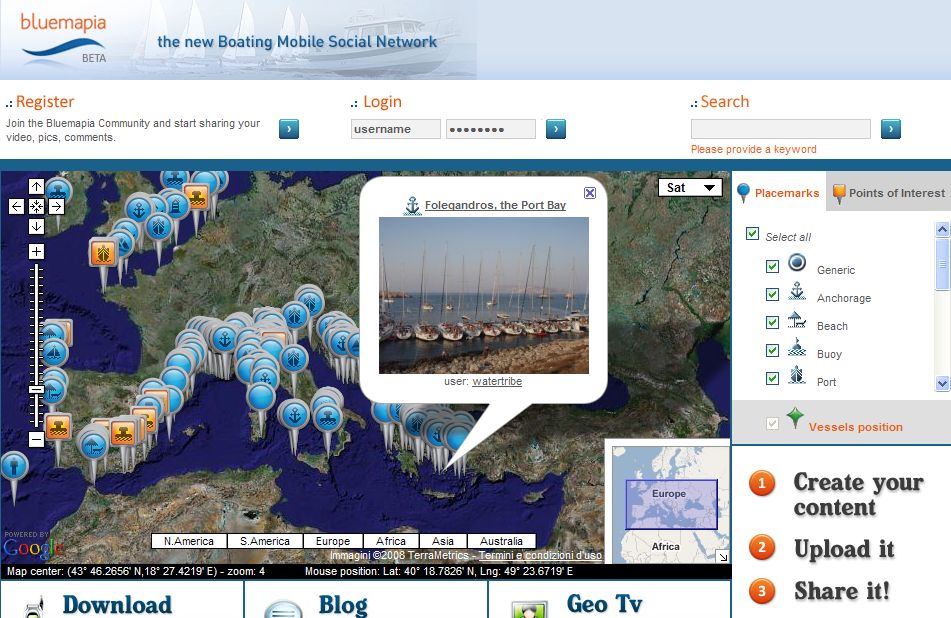Click the anchor icon beside Folegandros title
This screenshot has height=618, width=951.
tap(412, 206)
